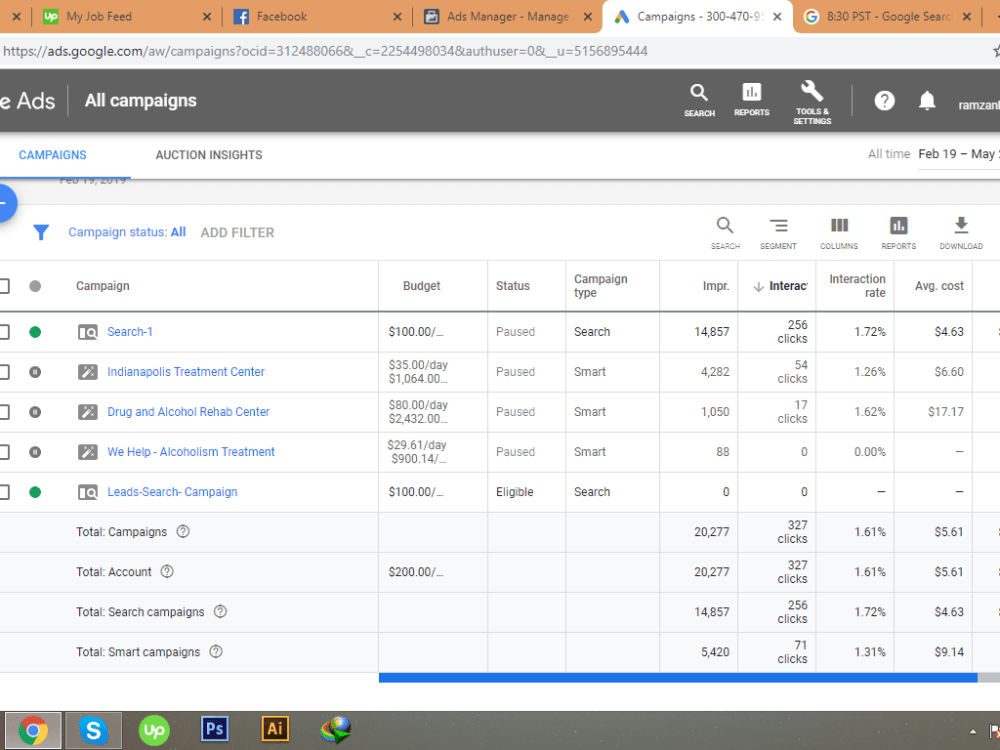
Task: Open the Search-1 campaign link
Action: point(129,332)
